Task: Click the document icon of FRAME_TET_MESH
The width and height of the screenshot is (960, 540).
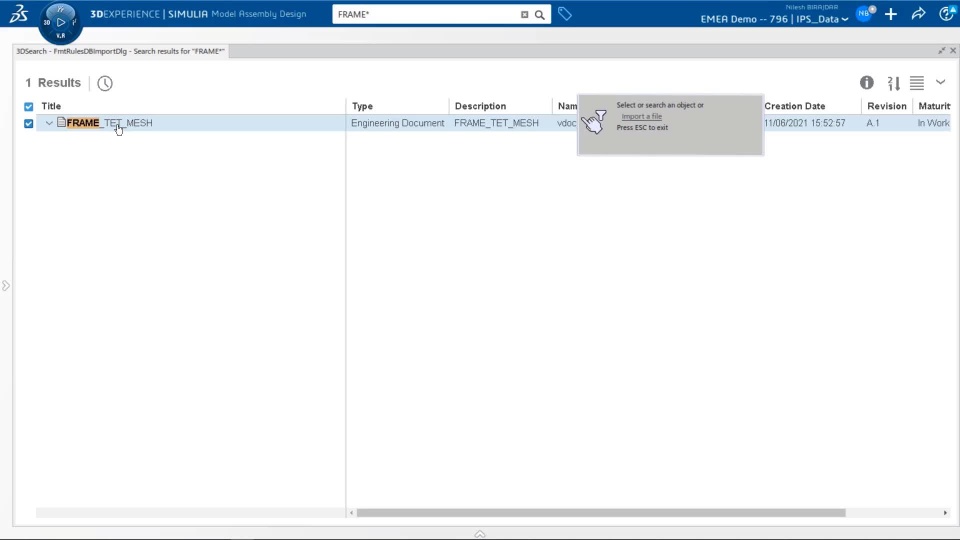Action: tap(61, 122)
